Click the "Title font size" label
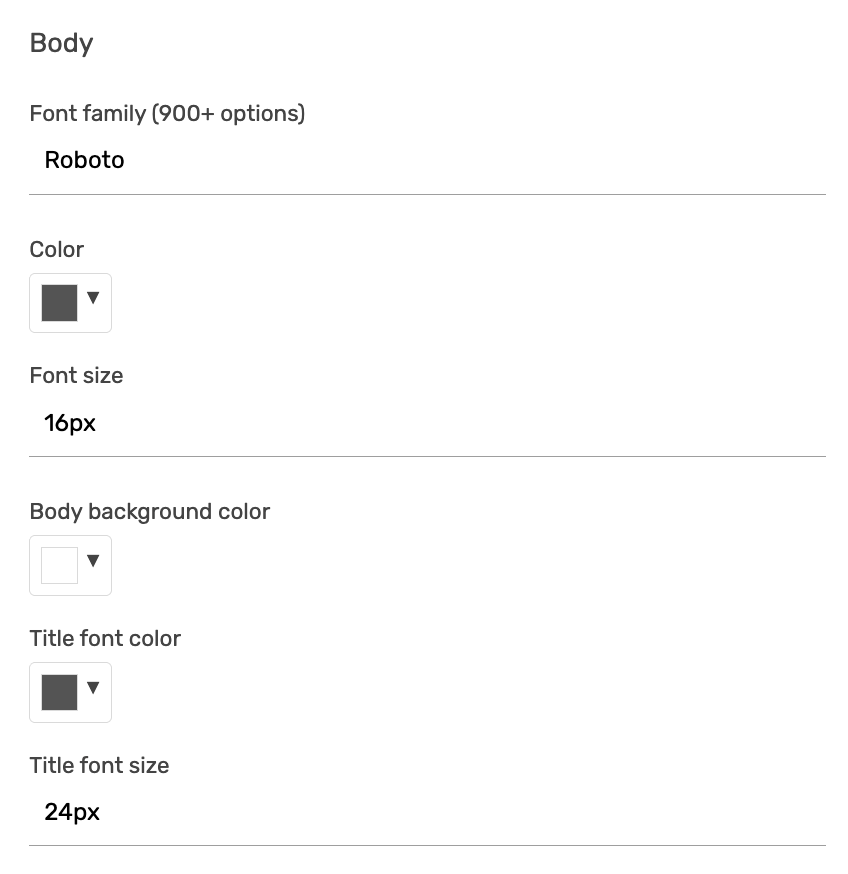Viewport: 848px width, 874px height. (99, 766)
